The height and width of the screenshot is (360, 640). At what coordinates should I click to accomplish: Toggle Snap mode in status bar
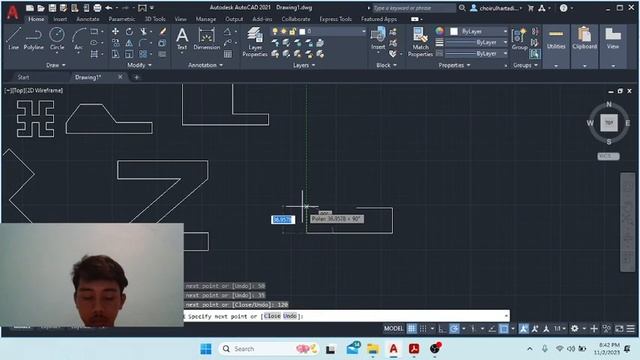point(423,329)
